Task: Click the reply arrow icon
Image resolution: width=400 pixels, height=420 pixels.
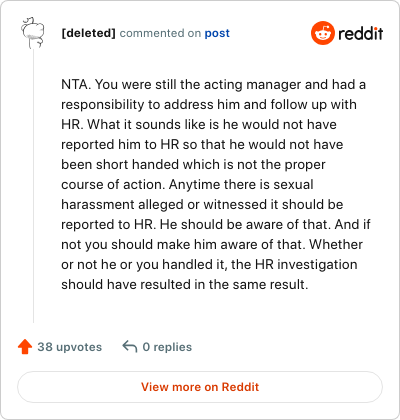Action: (130, 347)
